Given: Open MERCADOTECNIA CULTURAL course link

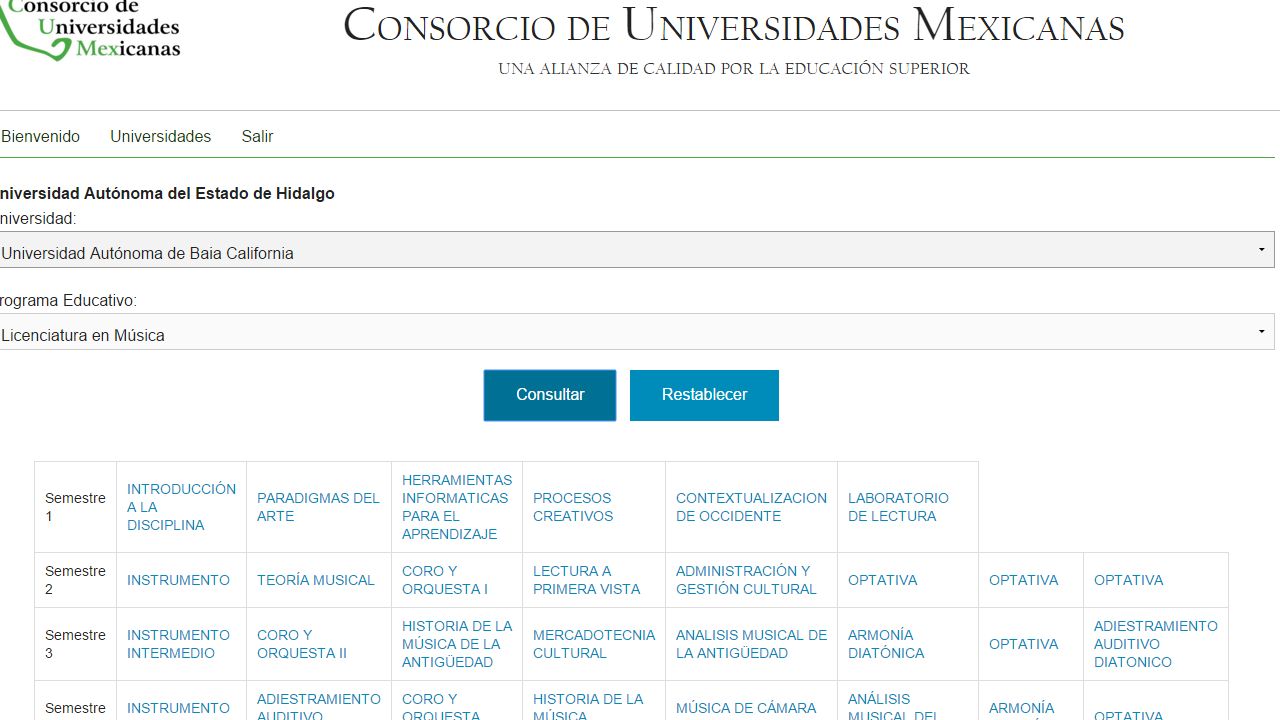Looking at the screenshot, I should pos(594,644).
